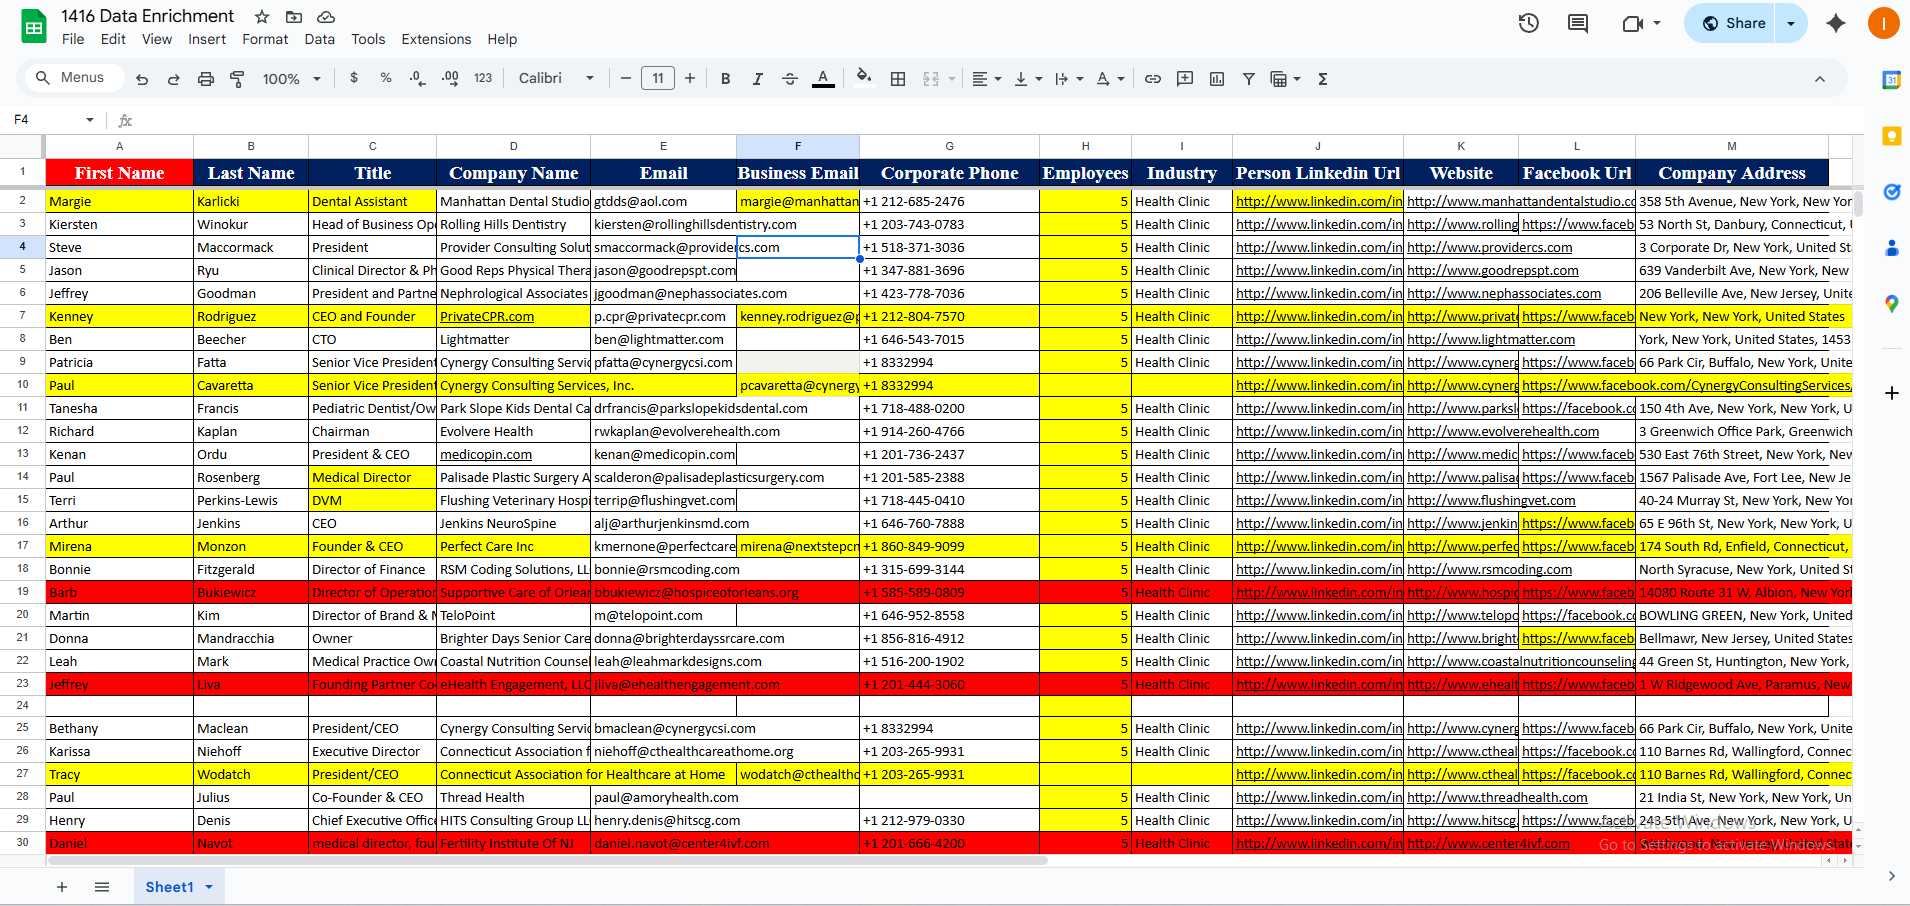The height and width of the screenshot is (906, 1910).
Task: Open the Calibri font dropdown
Action: pyautogui.click(x=556, y=78)
